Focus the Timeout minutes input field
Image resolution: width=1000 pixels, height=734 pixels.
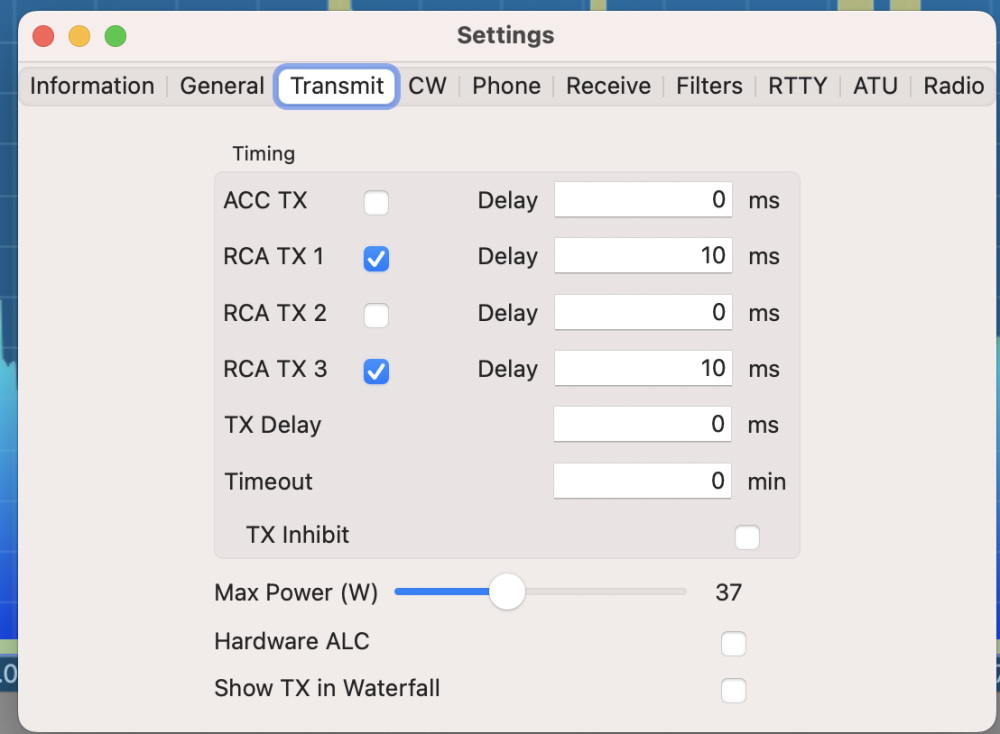(x=642, y=481)
